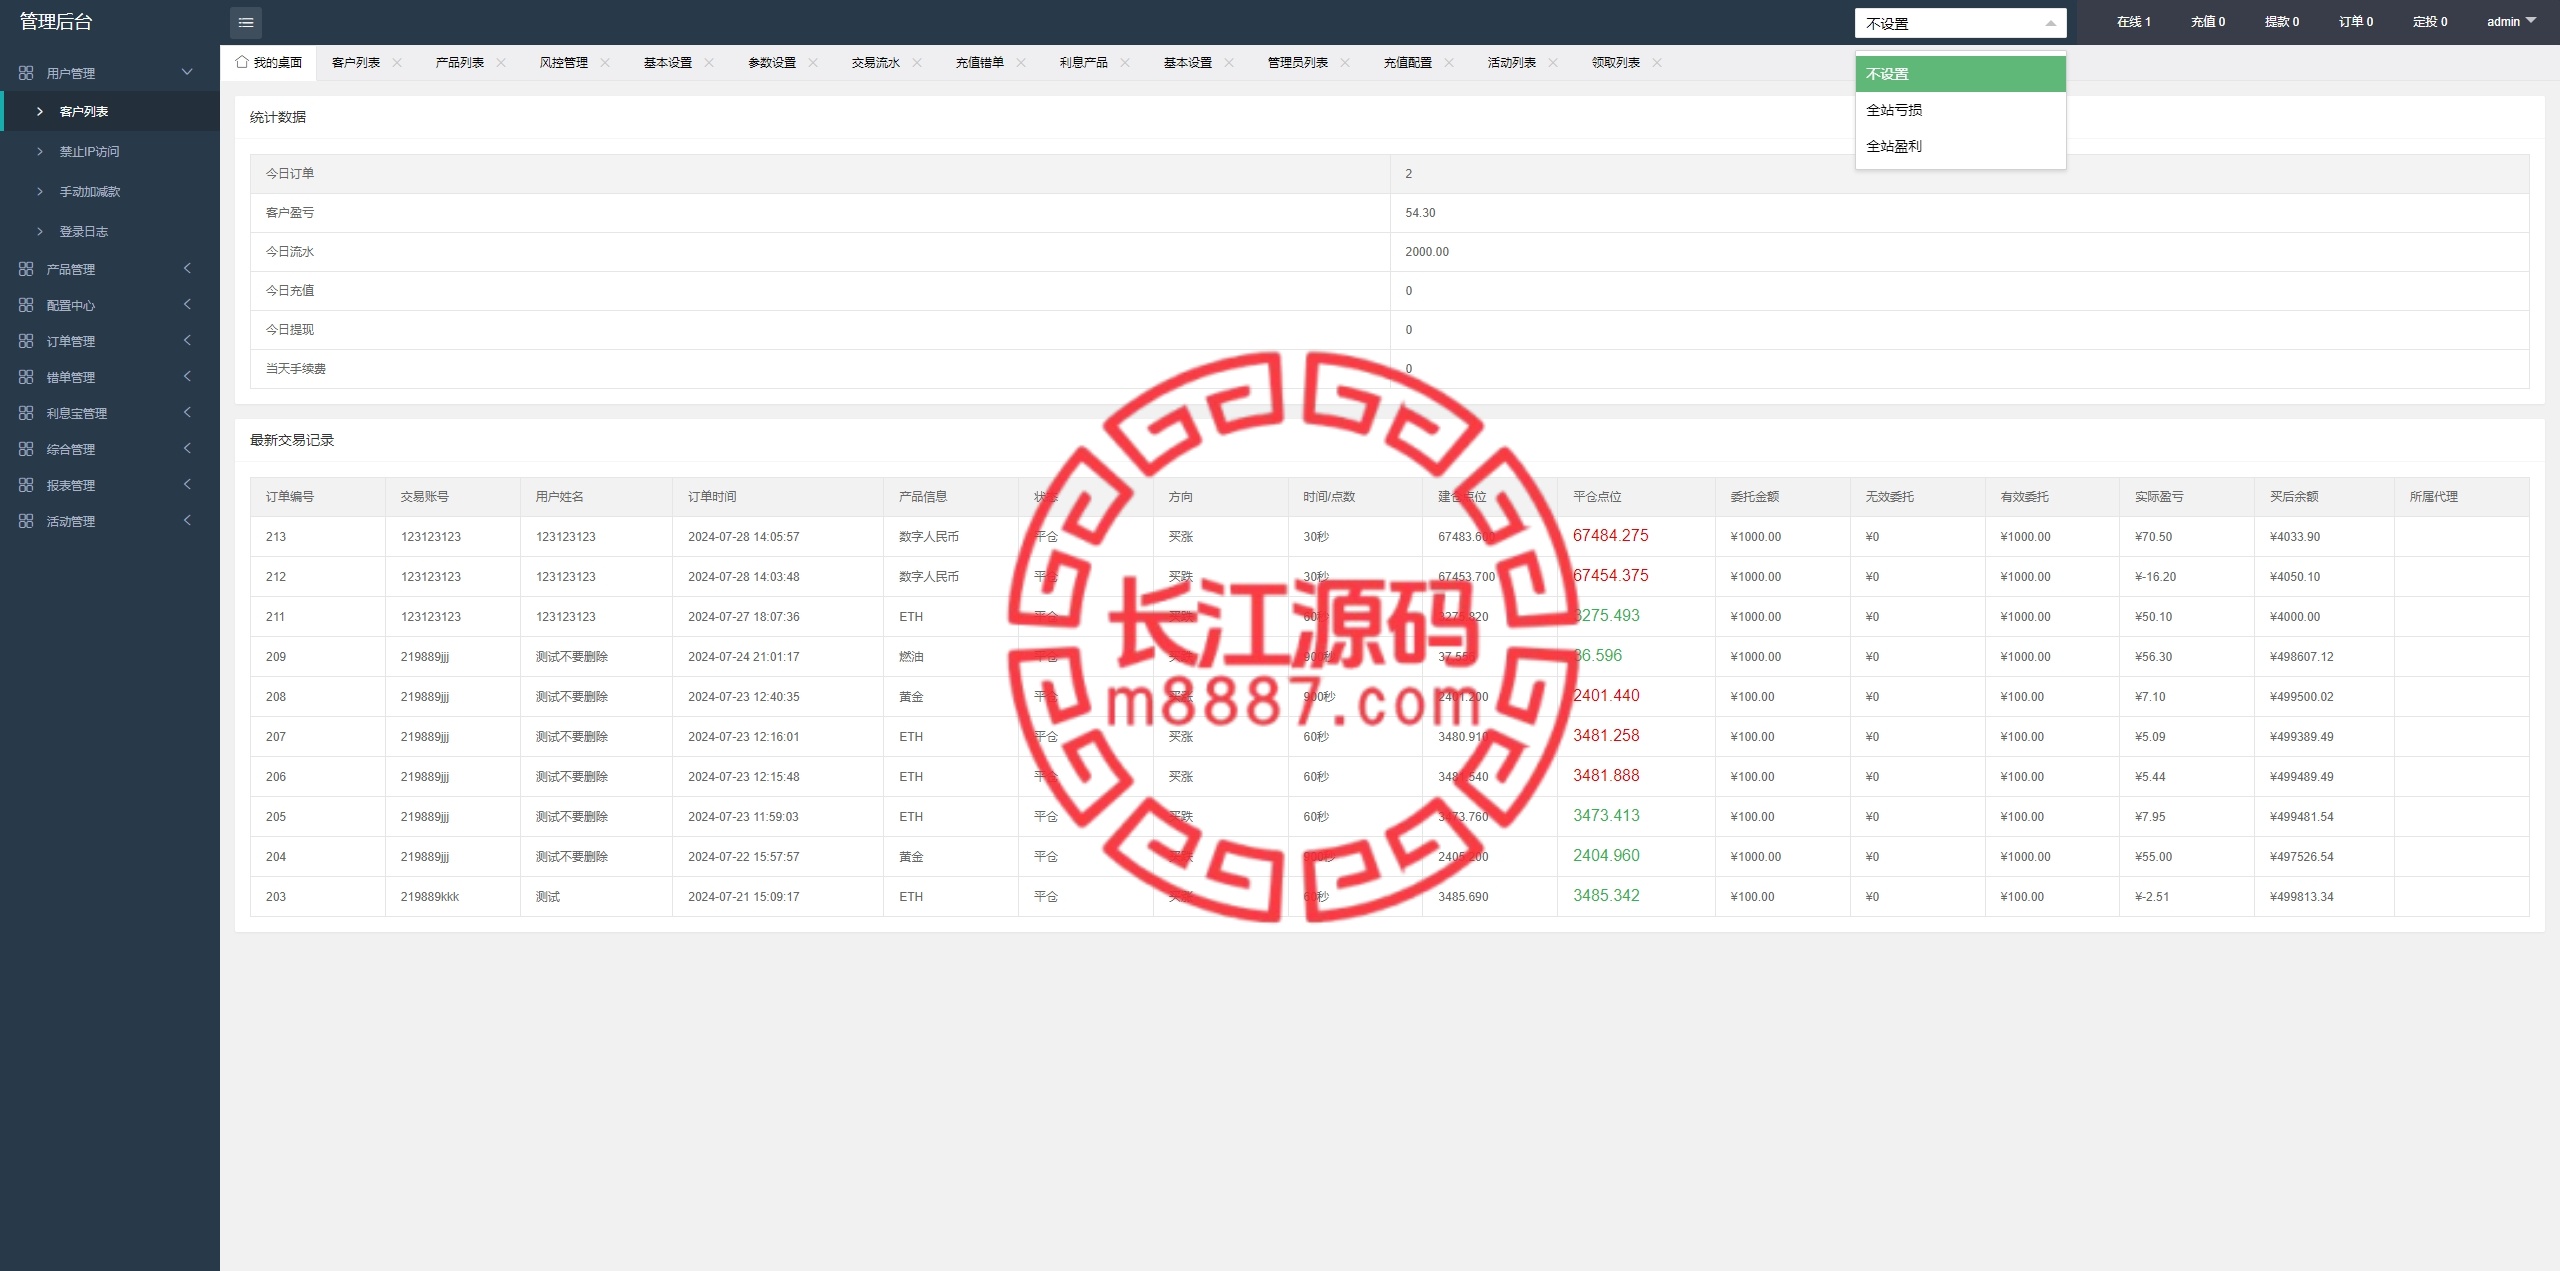Open the admin account dropdown
Screen dimensions: 2560x1271
click(2511, 21)
